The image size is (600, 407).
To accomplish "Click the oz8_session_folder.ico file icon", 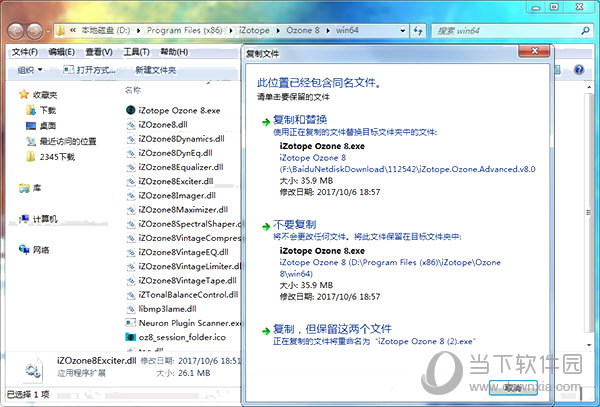I will tap(131, 337).
